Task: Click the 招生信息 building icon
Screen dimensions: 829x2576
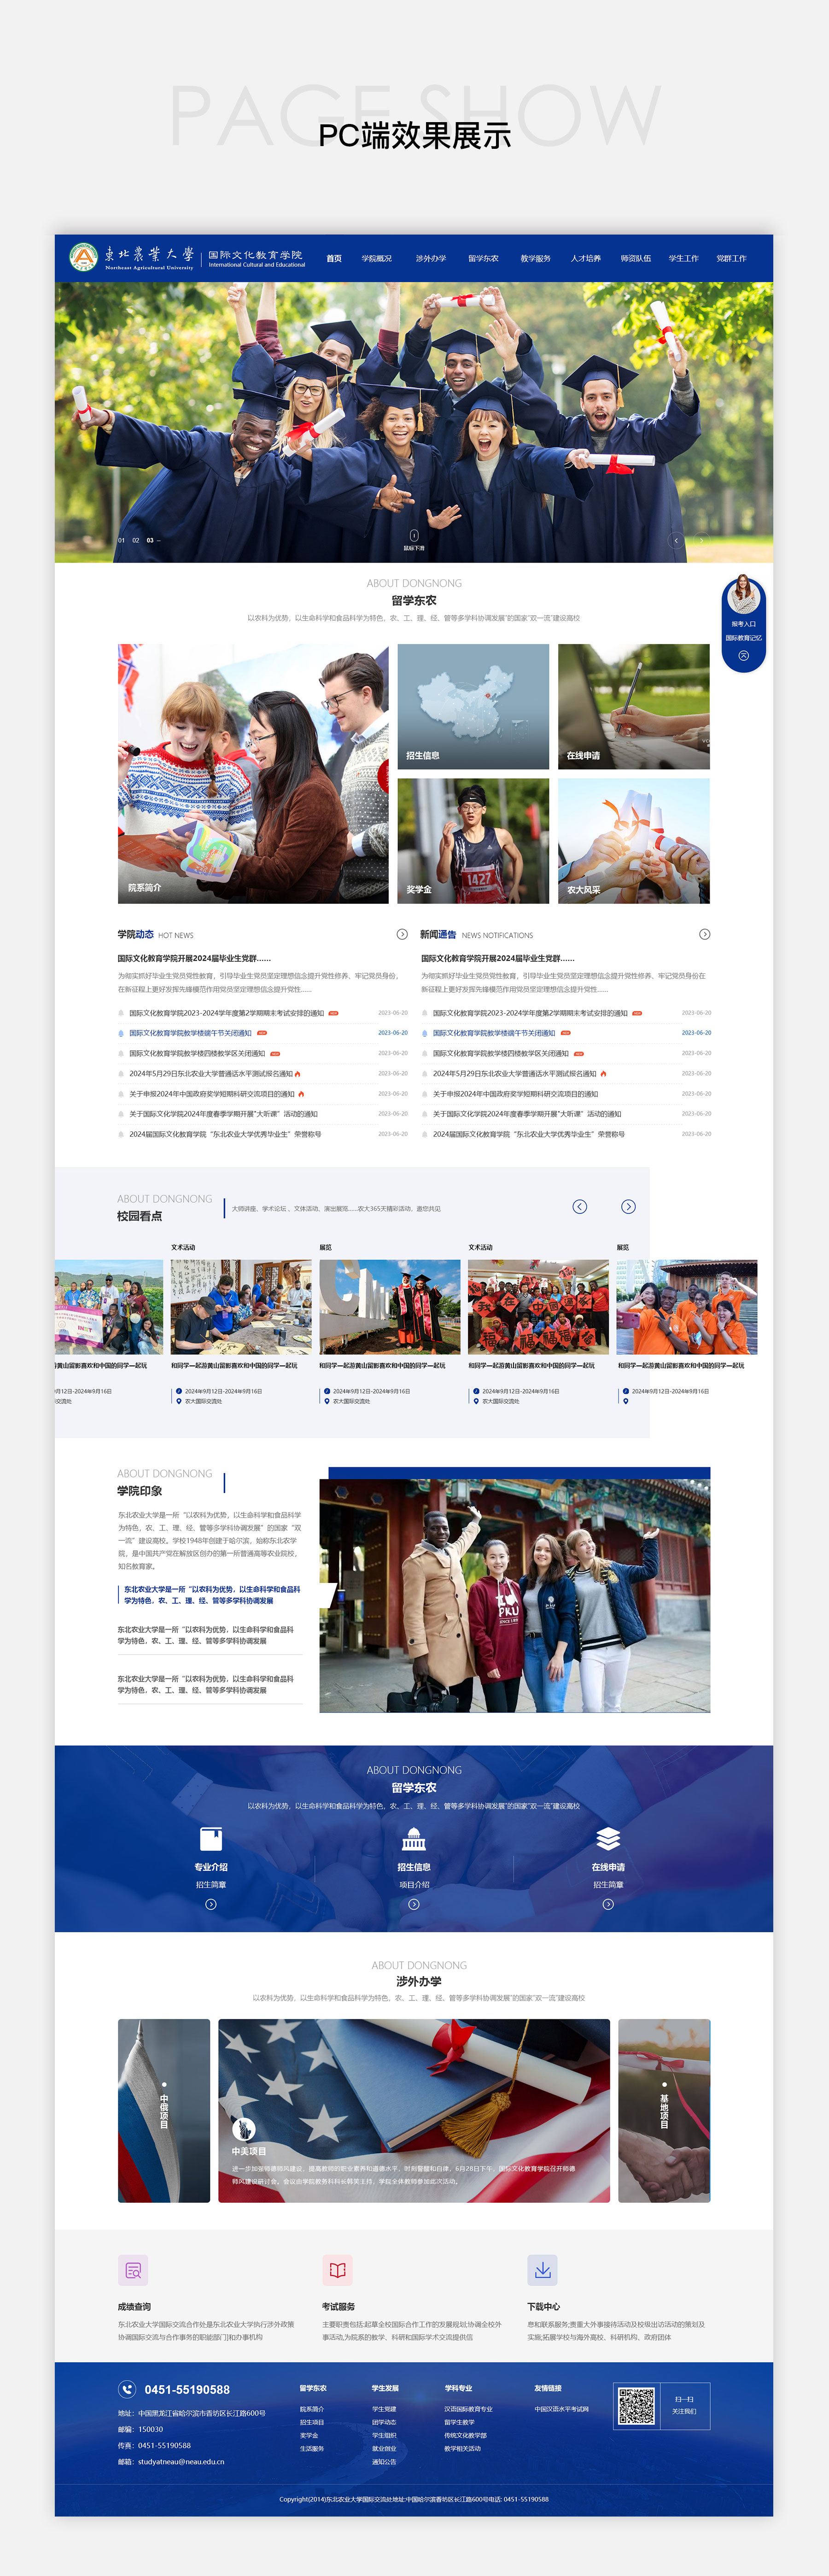Action: tap(413, 1838)
